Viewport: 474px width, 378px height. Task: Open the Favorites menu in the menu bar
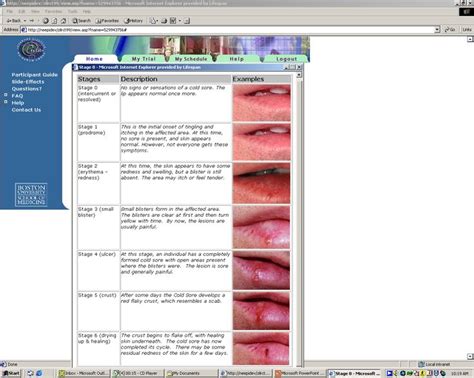(53, 11)
